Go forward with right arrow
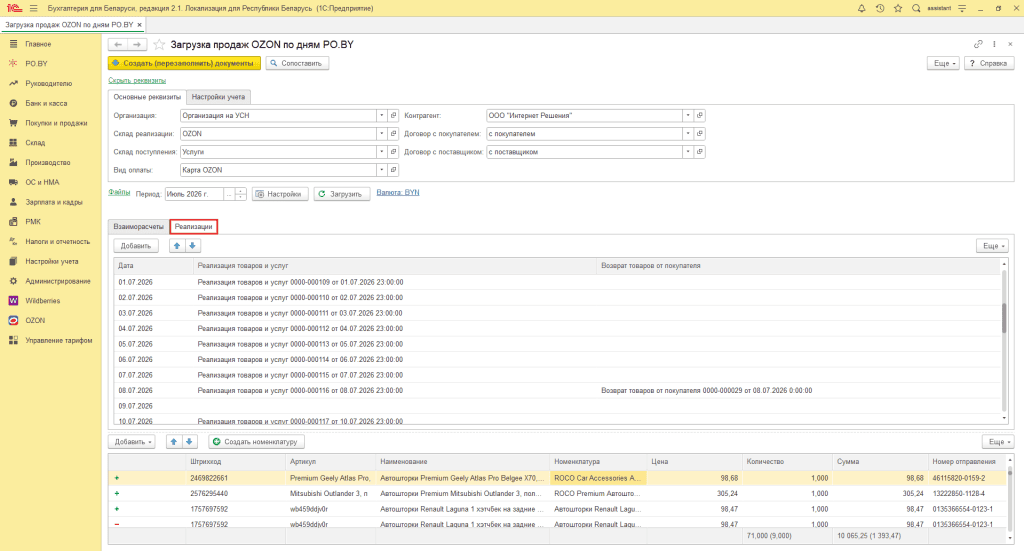The image size is (1024, 551). [137, 44]
